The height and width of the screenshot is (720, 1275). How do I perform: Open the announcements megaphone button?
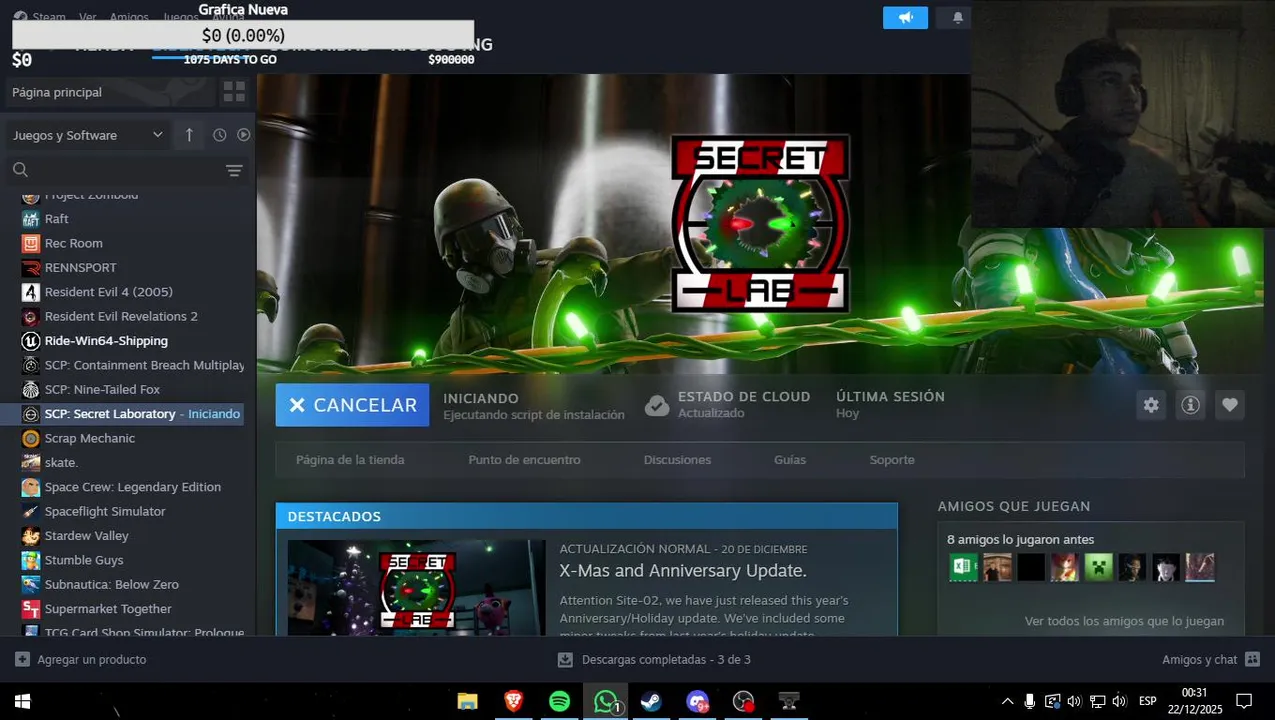pyautogui.click(x=905, y=18)
